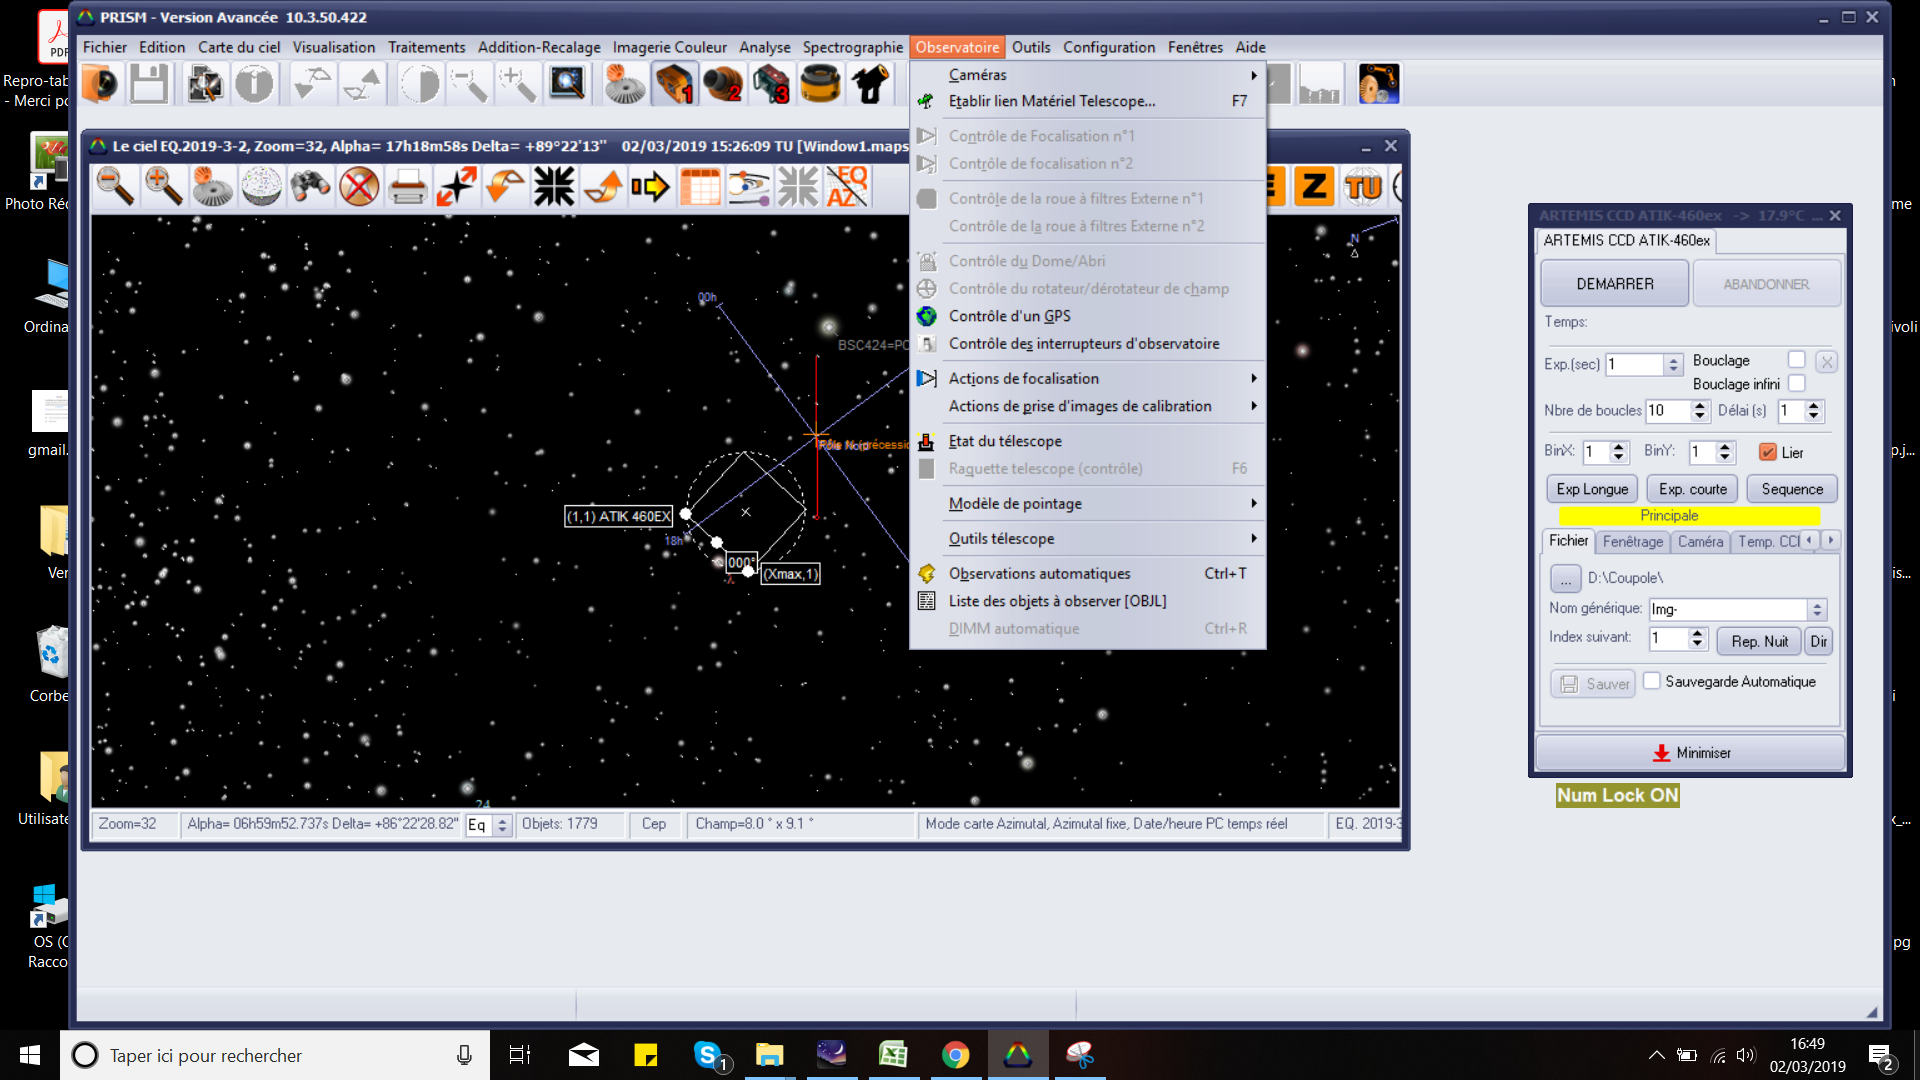Click the camera 1 toolbar icon
The height and width of the screenshot is (1080, 1920).
click(674, 84)
